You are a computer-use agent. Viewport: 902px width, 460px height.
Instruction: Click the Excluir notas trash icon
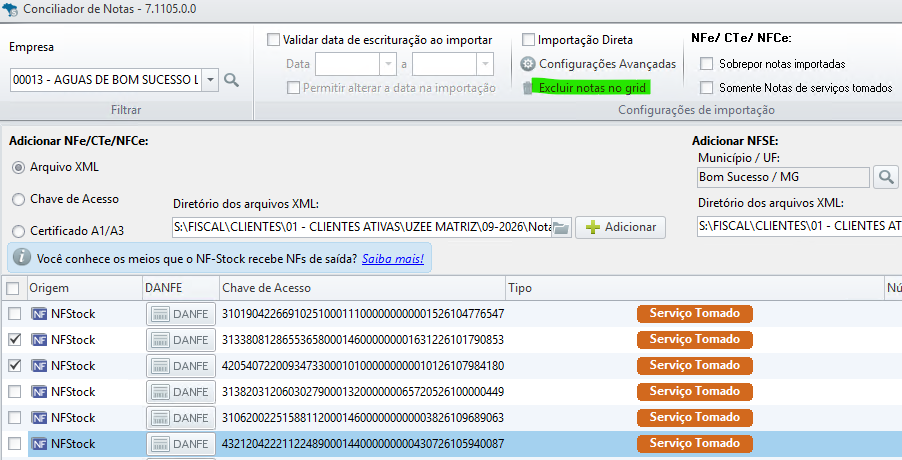[x=528, y=87]
